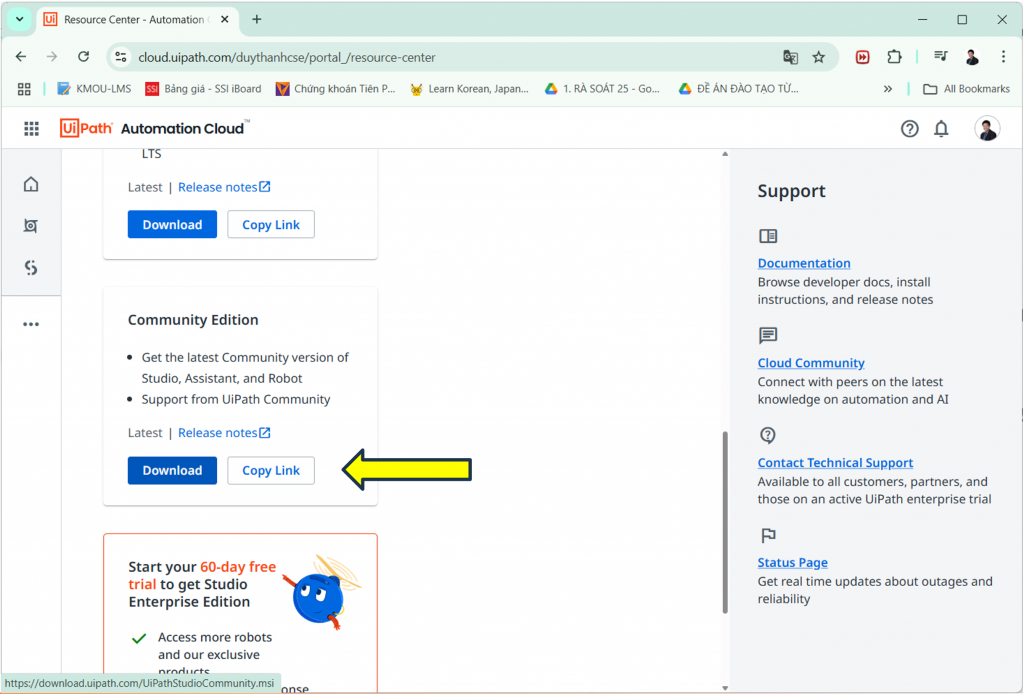
Task: Select the Resource Center browser tab
Action: point(137,20)
